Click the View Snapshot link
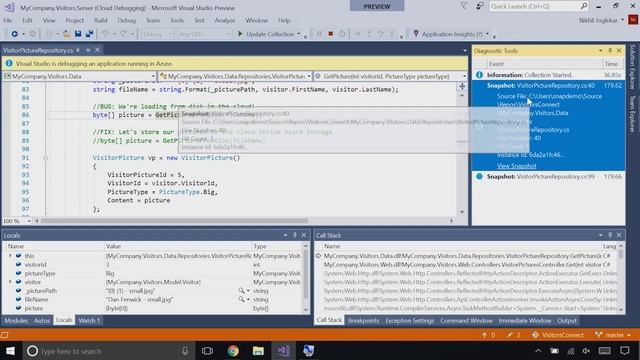640x360 pixels. point(516,166)
